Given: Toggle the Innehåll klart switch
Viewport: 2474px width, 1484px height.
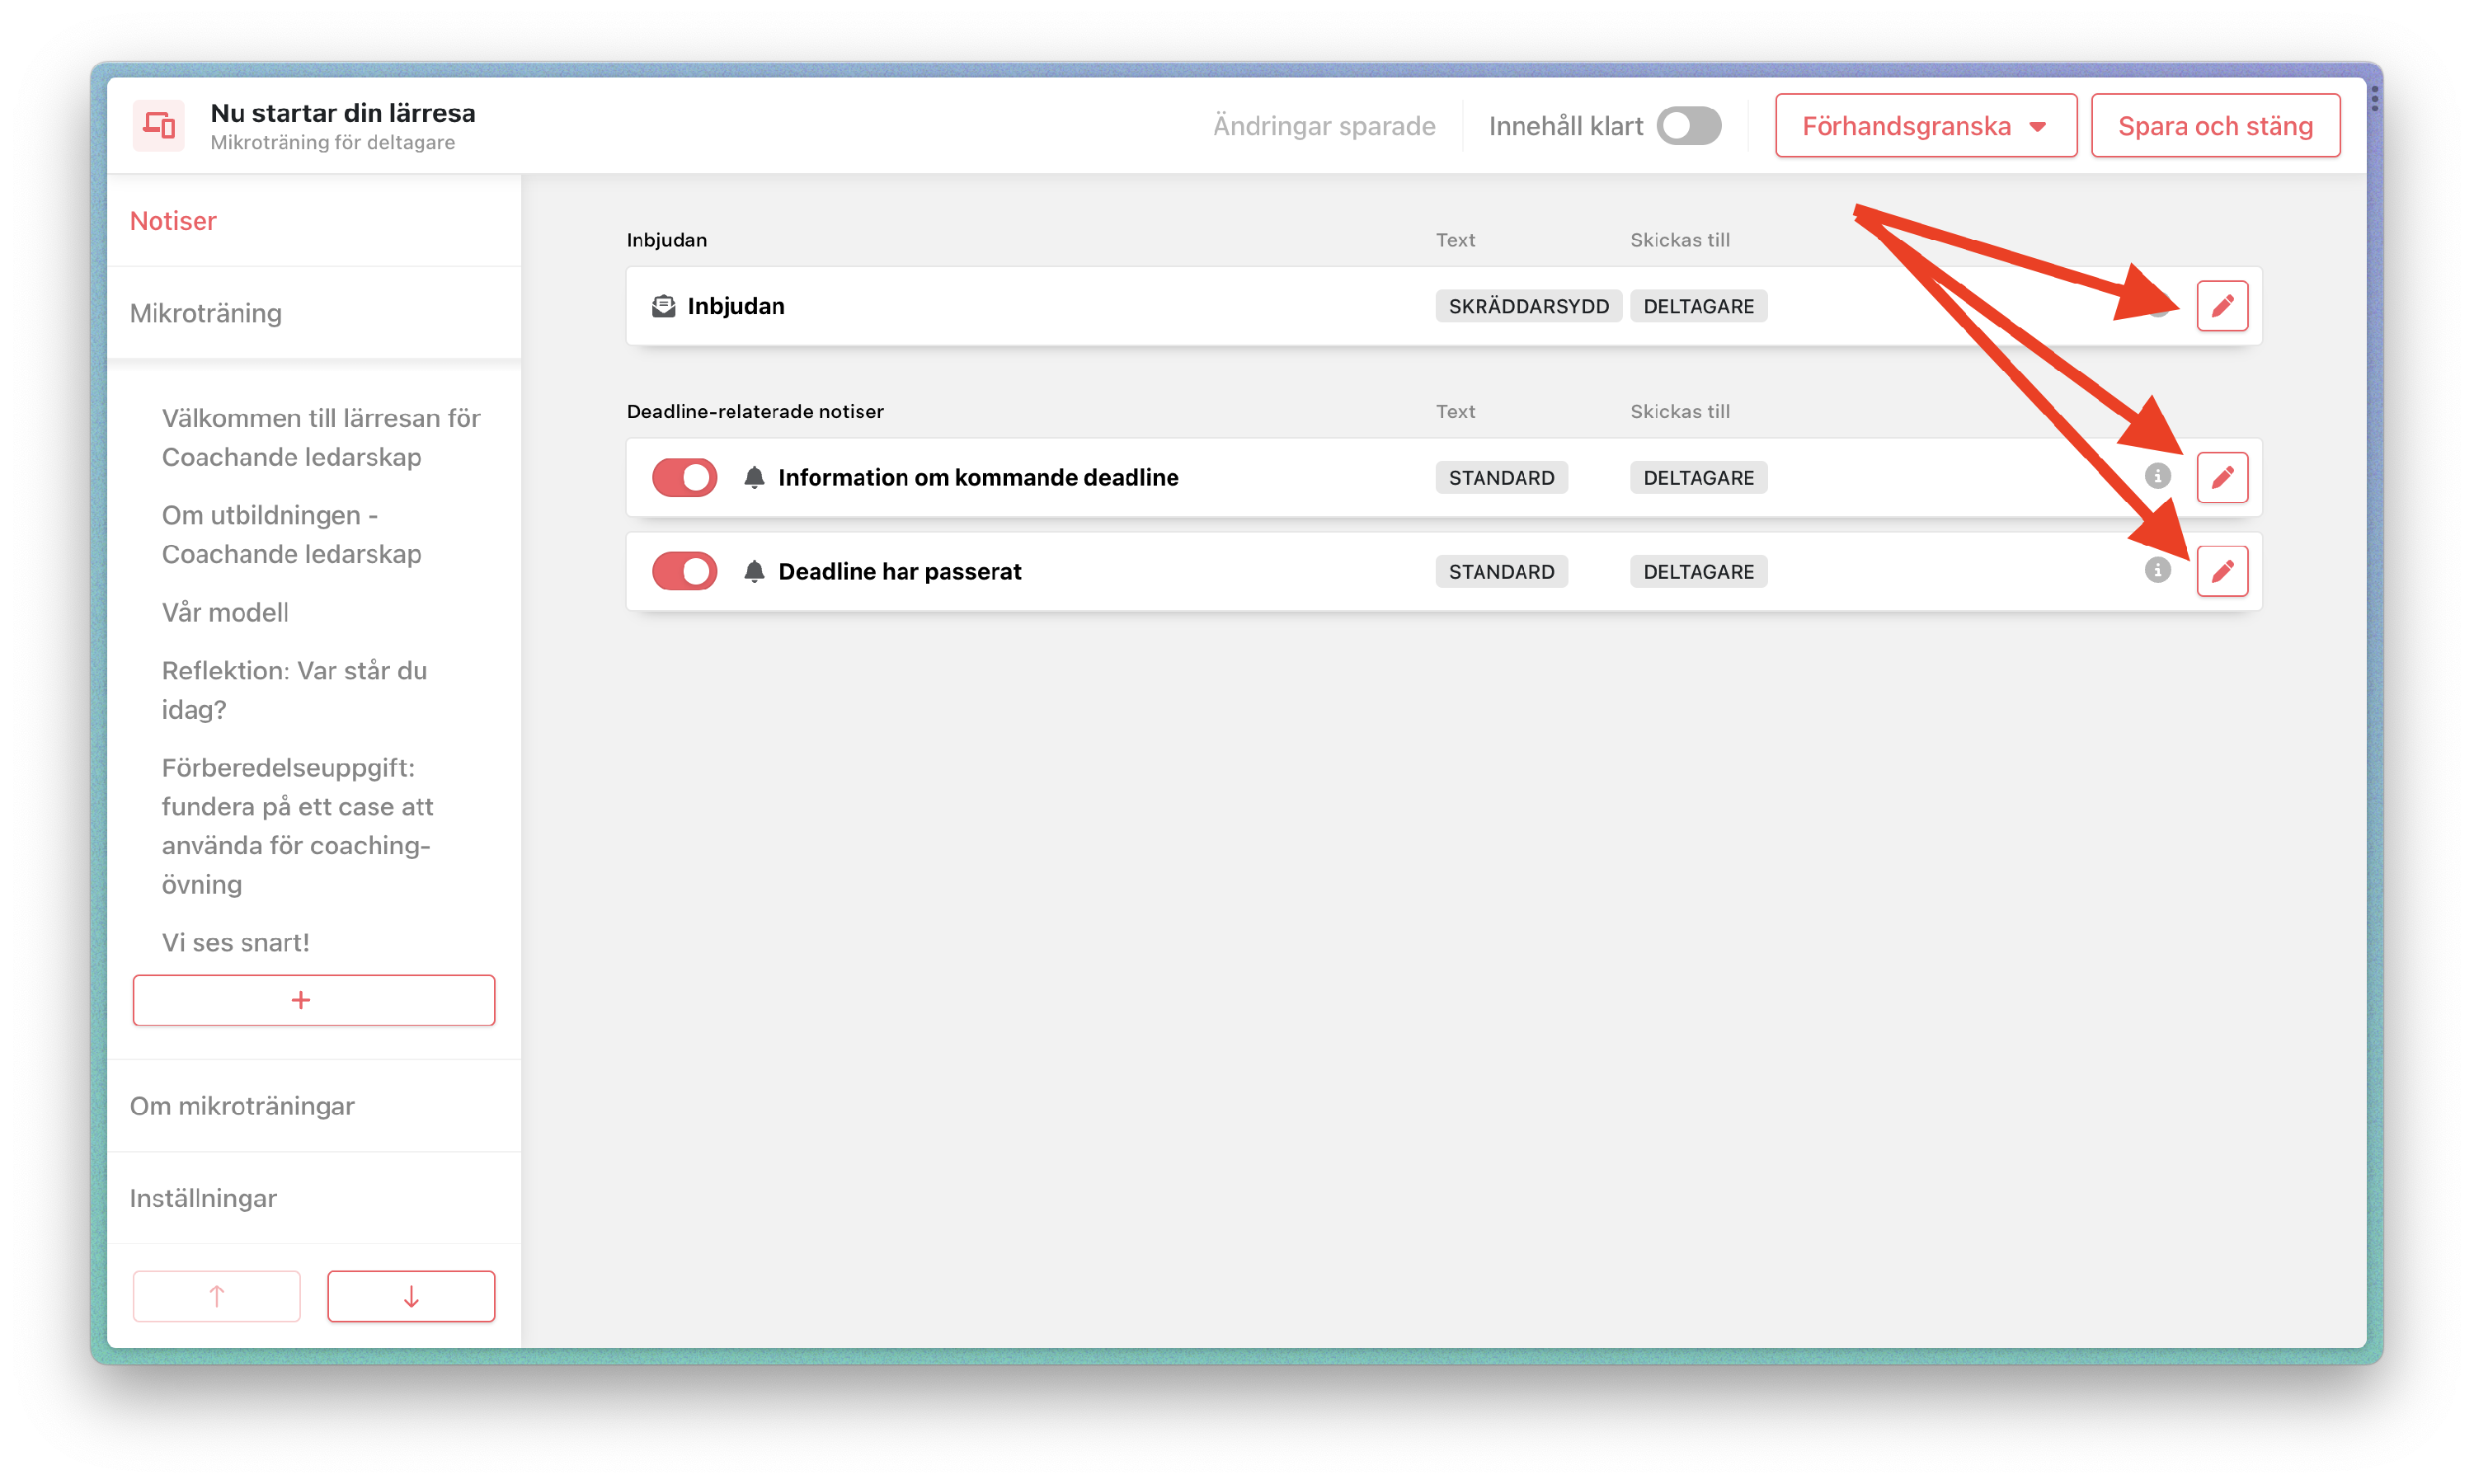Looking at the screenshot, I should pyautogui.click(x=1688, y=126).
